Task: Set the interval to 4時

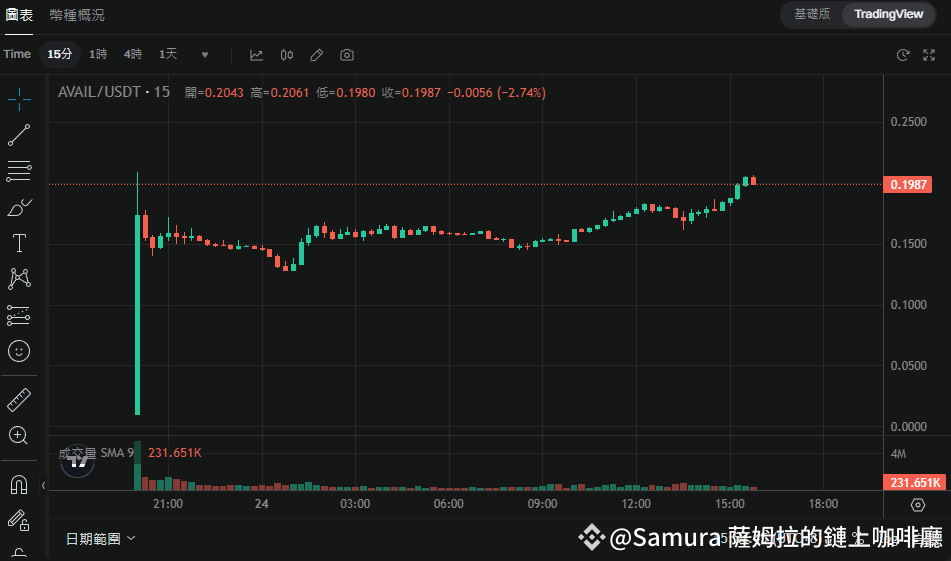Action: coord(133,54)
